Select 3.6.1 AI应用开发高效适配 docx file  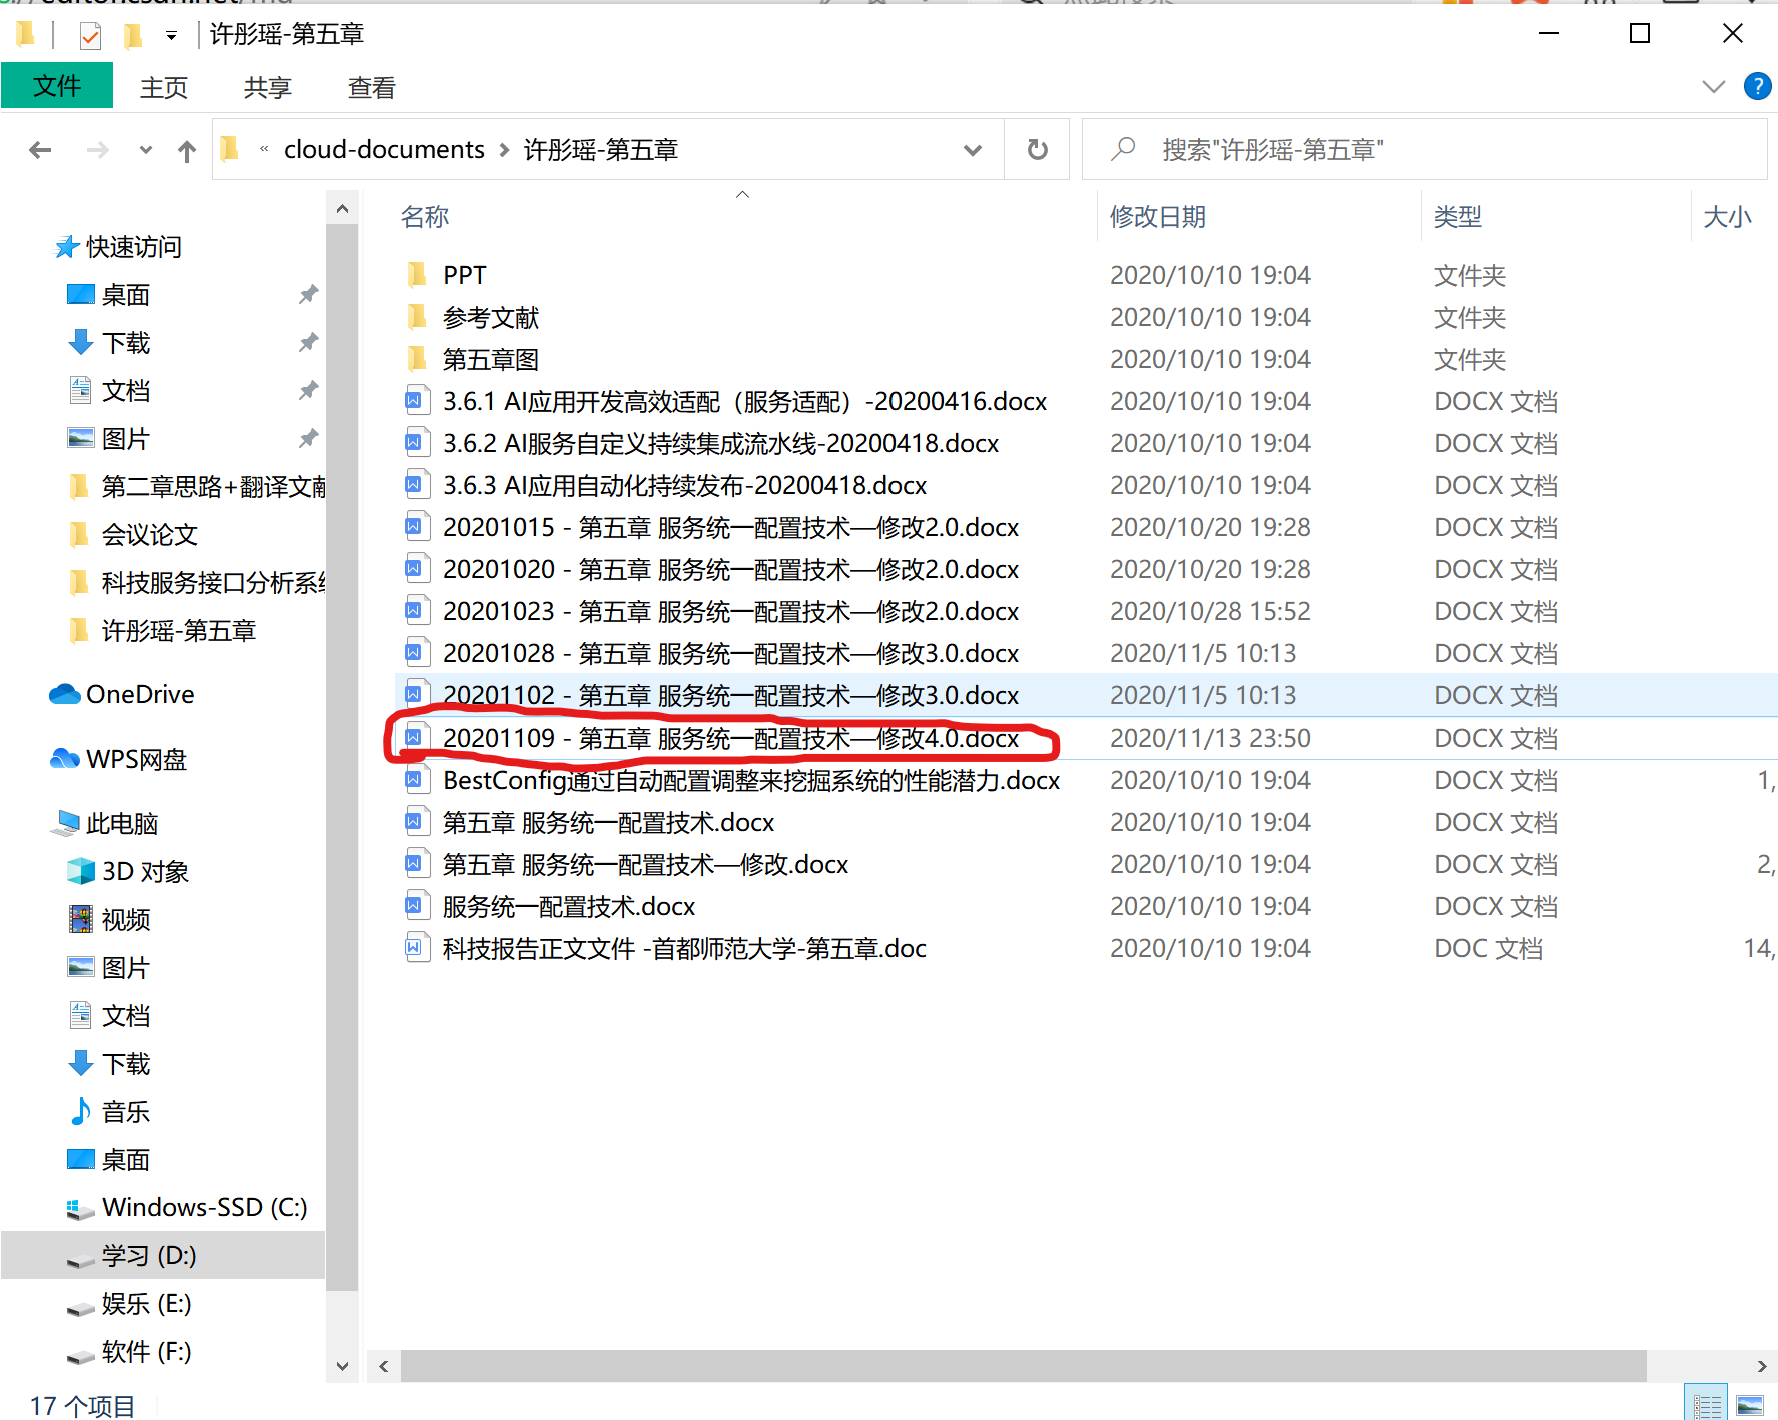(x=745, y=401)
